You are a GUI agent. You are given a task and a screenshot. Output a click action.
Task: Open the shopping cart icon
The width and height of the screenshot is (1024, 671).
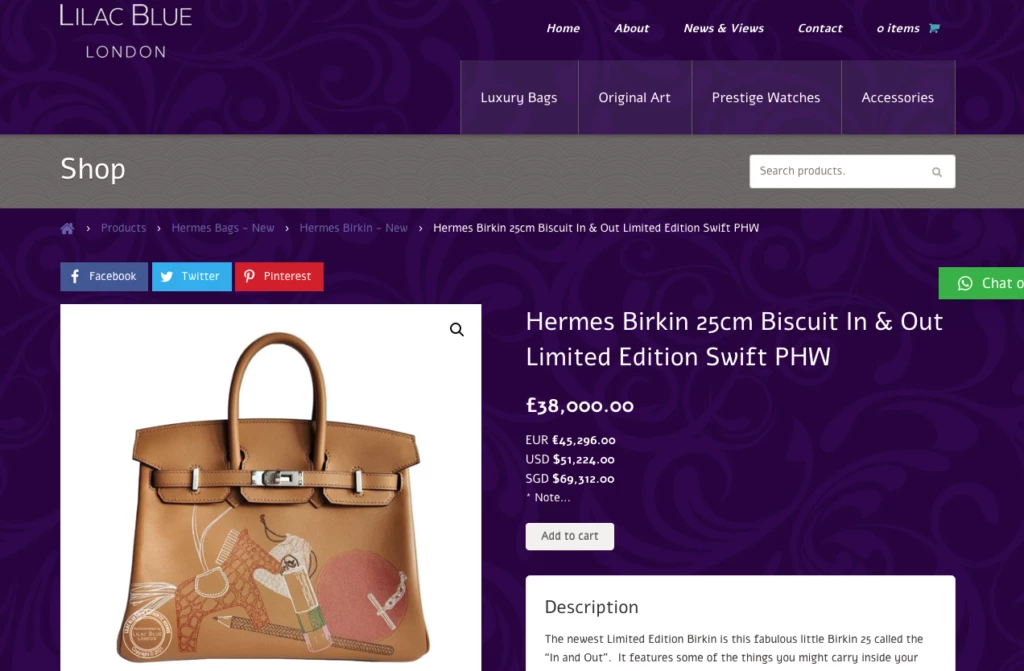tap(934, 28)
